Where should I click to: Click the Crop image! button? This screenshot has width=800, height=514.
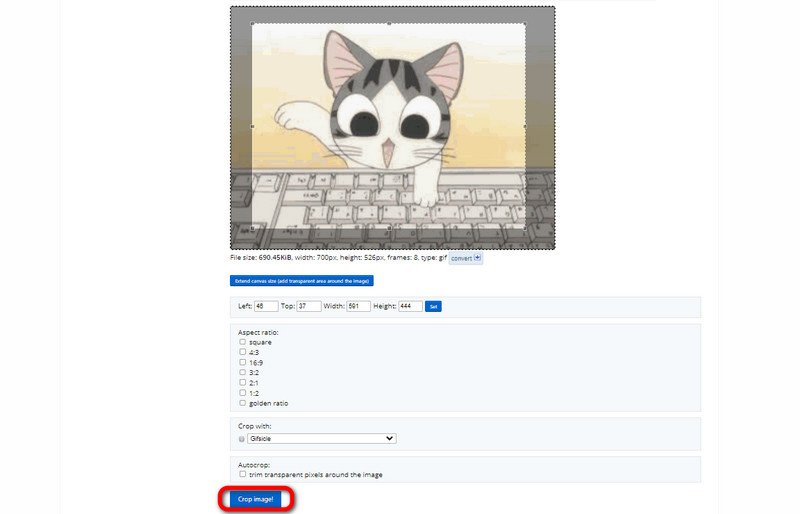click(255, 499)
